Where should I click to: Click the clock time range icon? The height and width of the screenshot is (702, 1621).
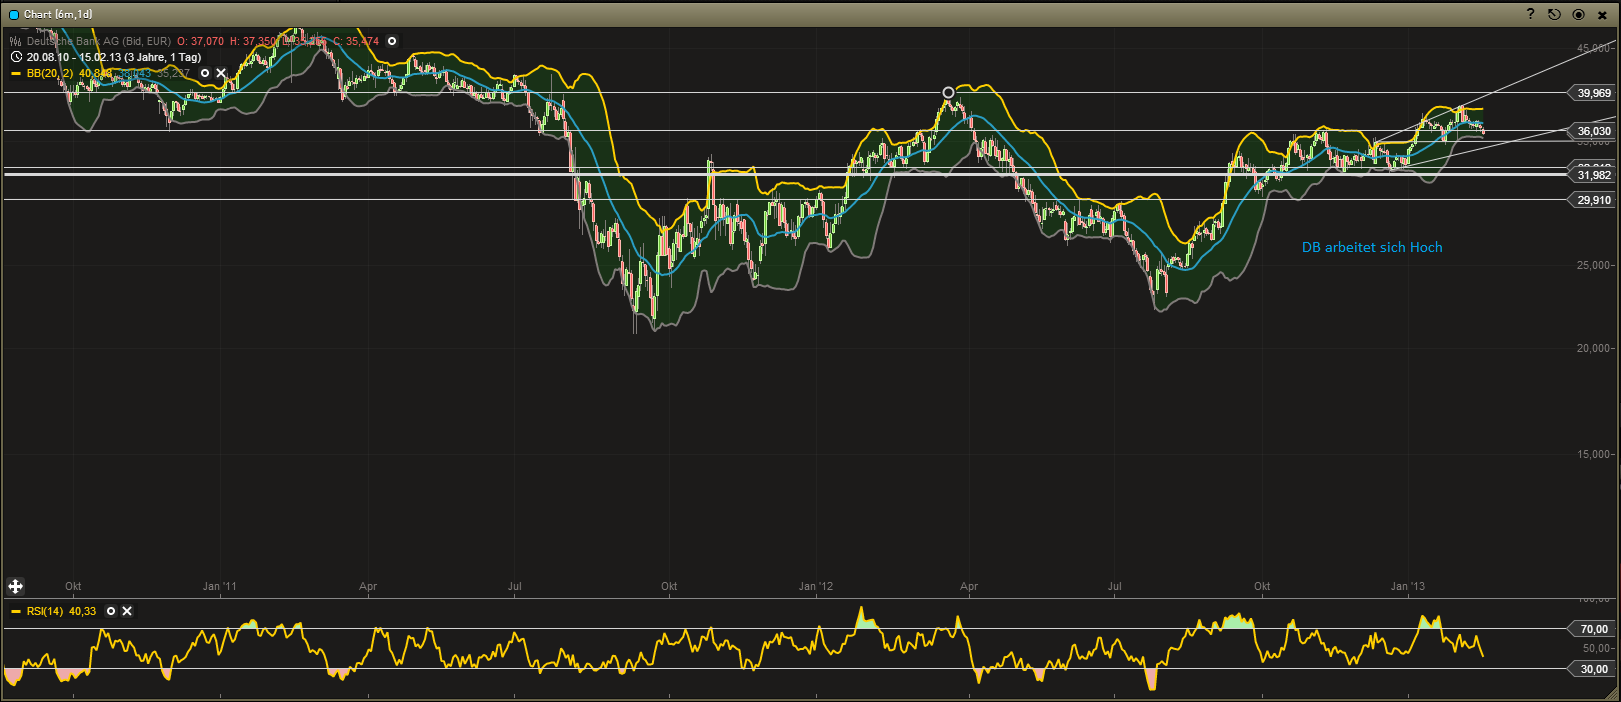[x=16, y=57]
